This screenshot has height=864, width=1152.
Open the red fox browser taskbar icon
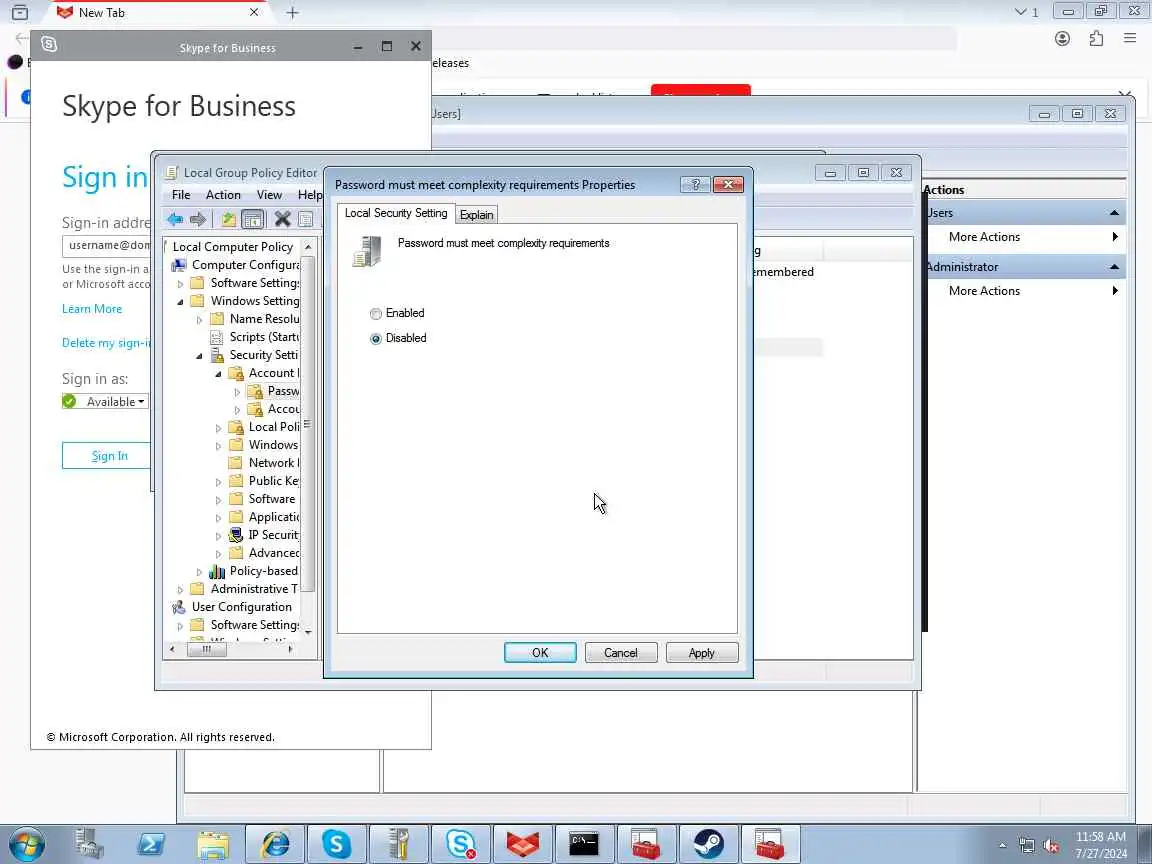(x=522, y=844)
